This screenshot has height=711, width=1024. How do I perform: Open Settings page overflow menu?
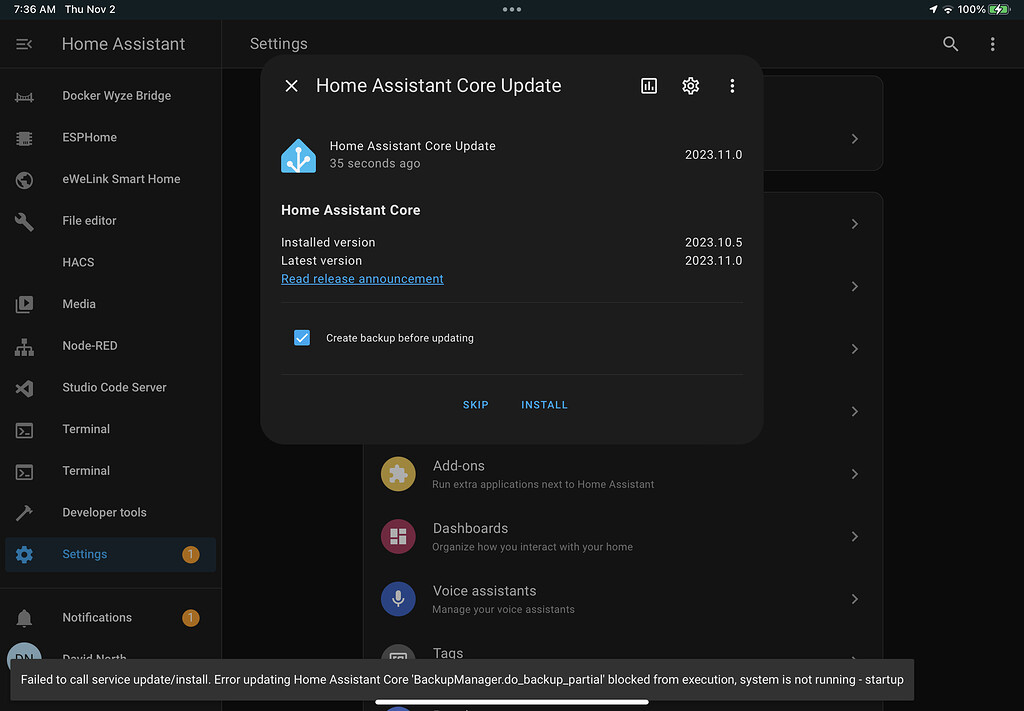(x=992, y=44)
